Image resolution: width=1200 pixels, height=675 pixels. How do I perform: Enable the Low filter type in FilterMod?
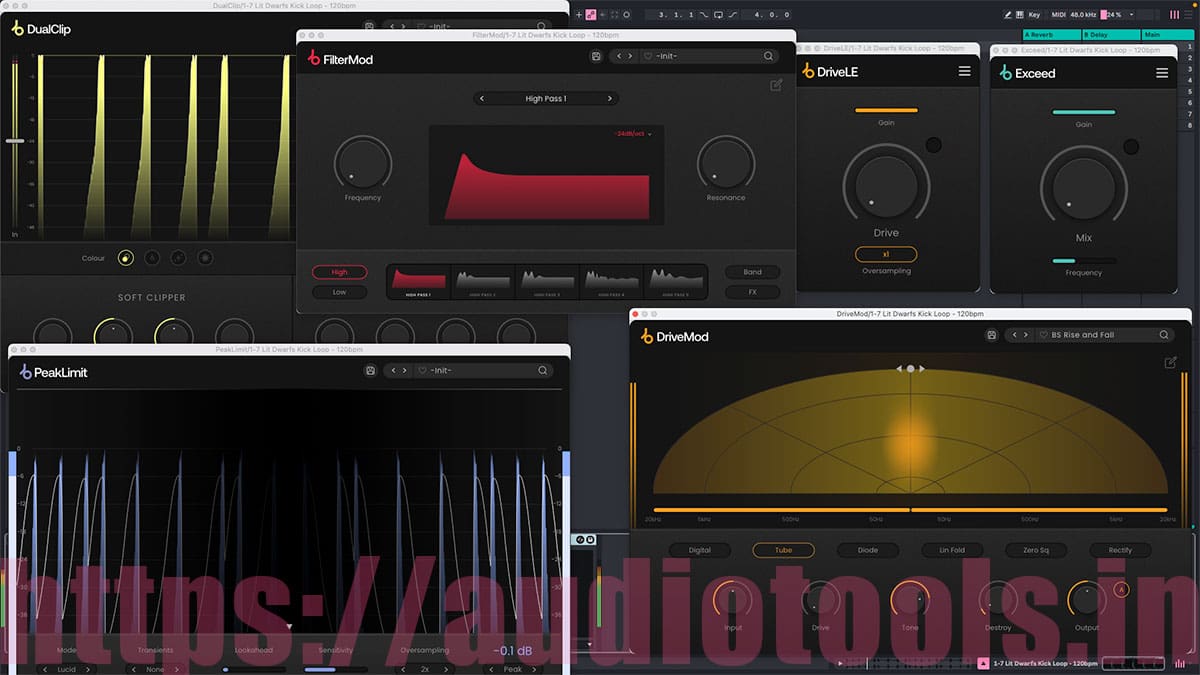[x=340, y=292]
